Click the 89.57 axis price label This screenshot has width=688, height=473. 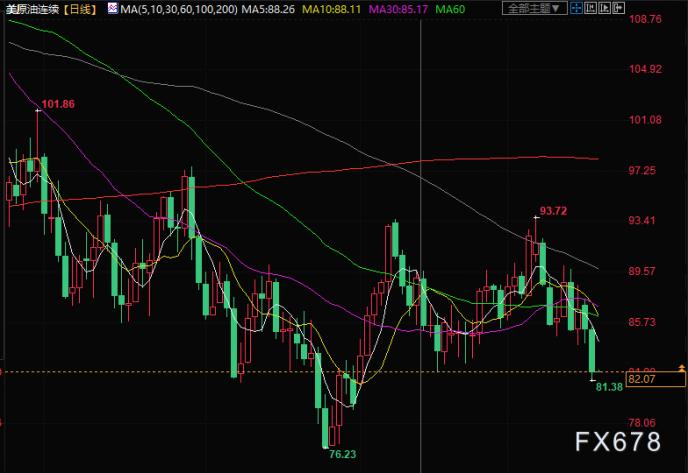(x=642, y=271)
